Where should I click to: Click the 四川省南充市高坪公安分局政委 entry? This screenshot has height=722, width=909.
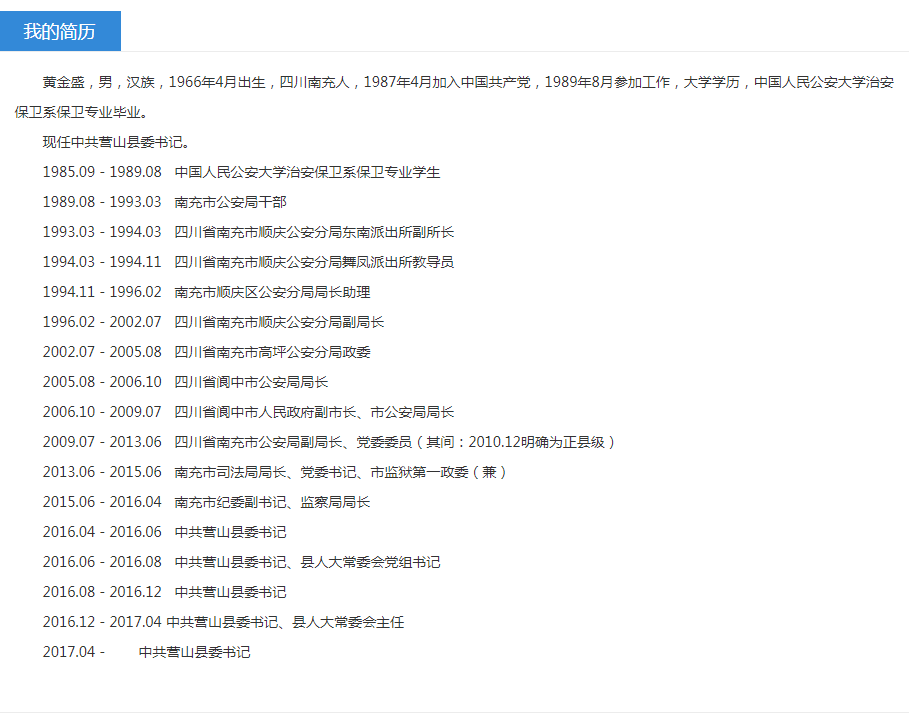pyautogui.click(x=272, y=352)
